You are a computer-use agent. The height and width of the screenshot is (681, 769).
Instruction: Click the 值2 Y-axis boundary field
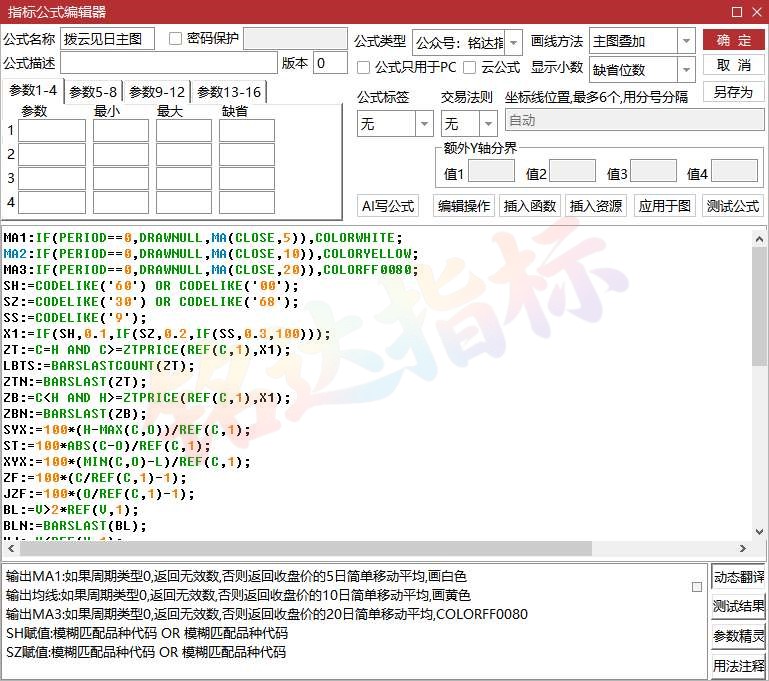click(x=572, y=171)
